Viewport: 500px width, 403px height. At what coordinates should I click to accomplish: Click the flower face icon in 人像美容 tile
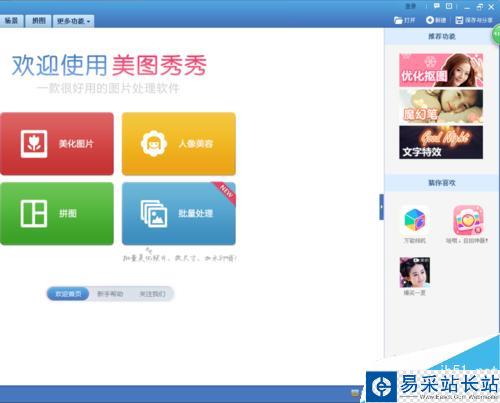click(154, 144)
